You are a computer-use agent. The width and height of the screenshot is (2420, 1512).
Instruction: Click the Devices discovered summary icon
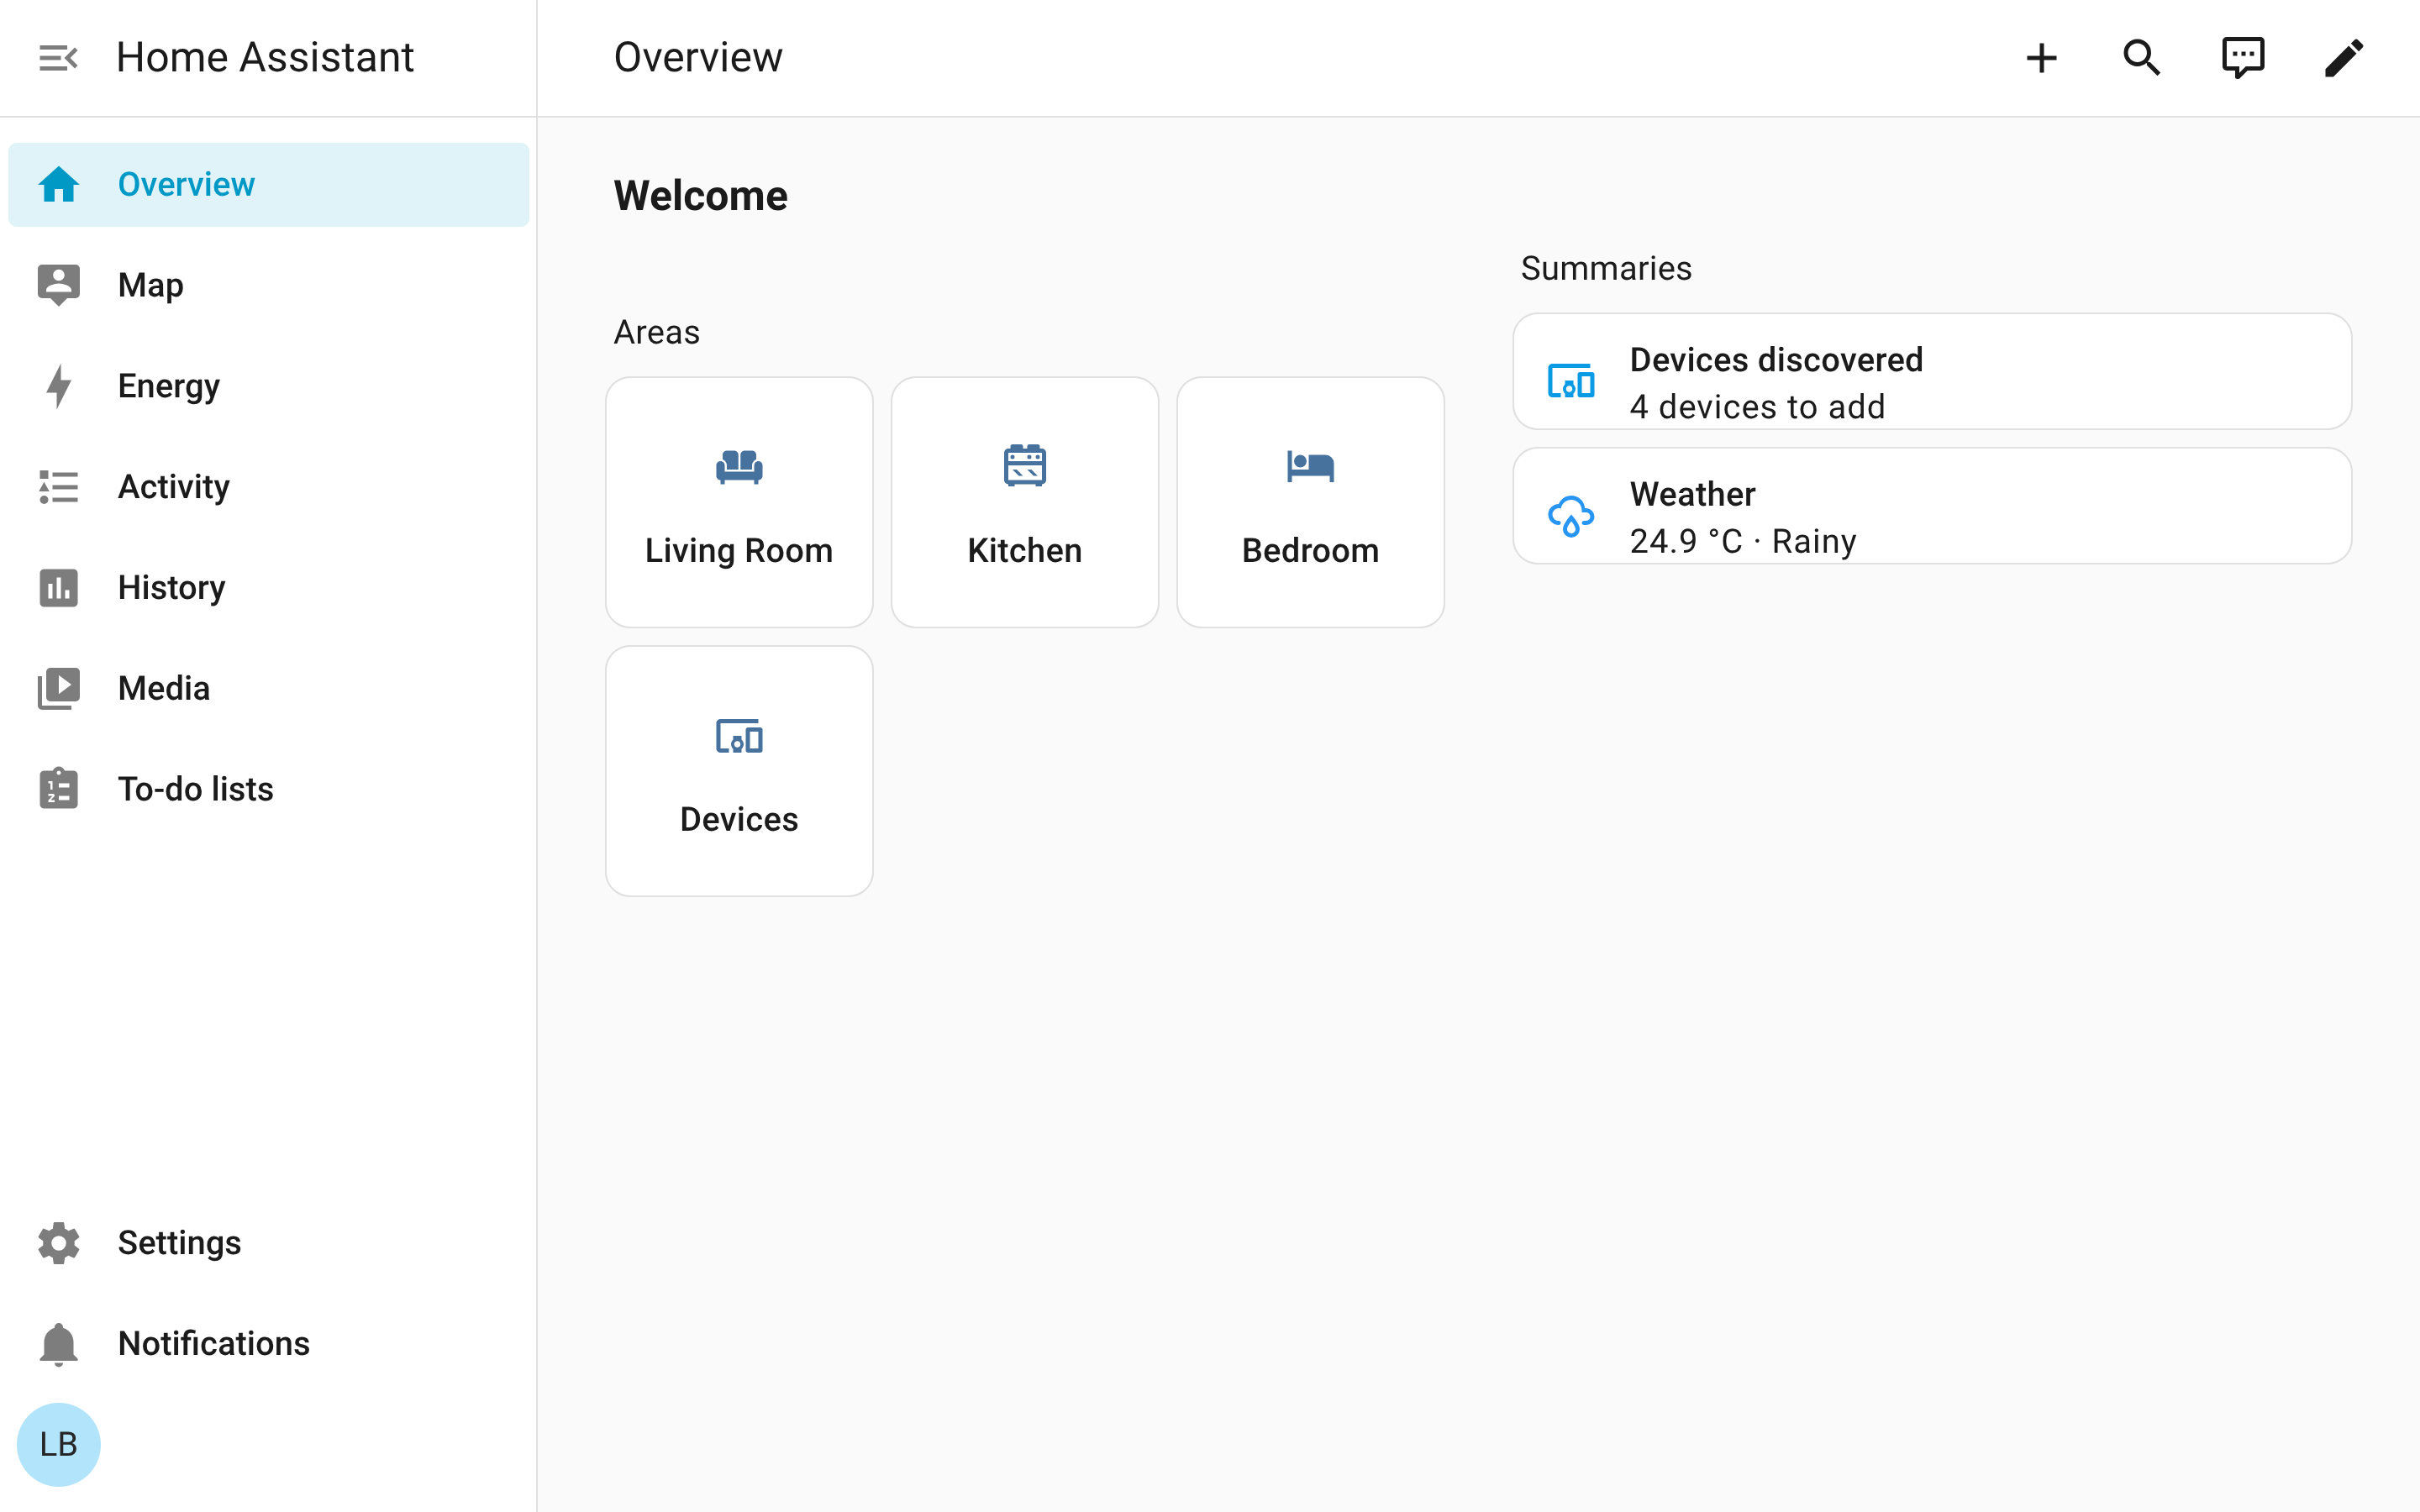(1571, 381)
